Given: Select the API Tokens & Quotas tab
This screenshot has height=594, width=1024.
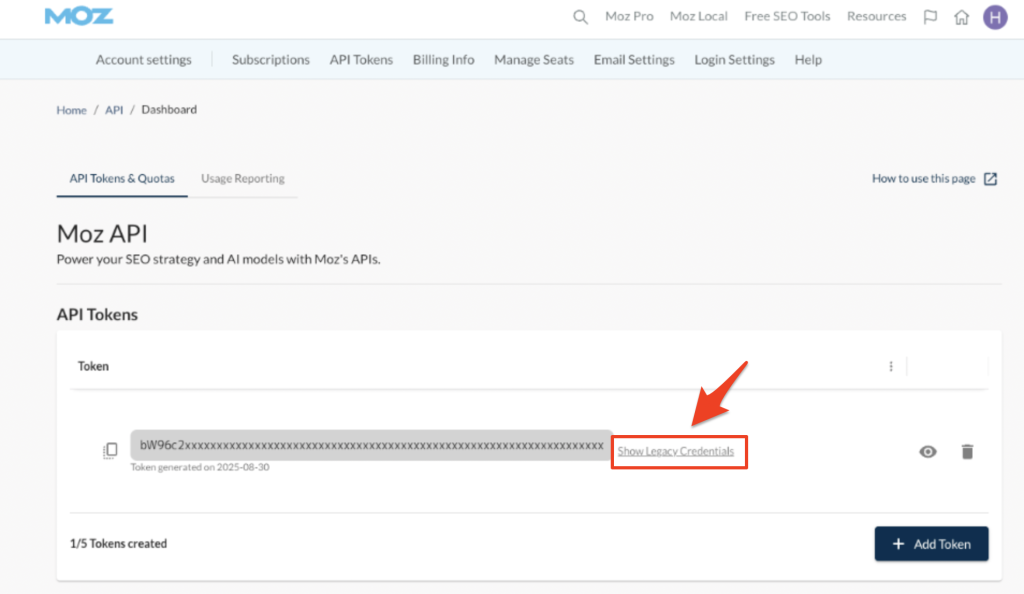Looking at the screenshot, I should [x=122, y=179].
